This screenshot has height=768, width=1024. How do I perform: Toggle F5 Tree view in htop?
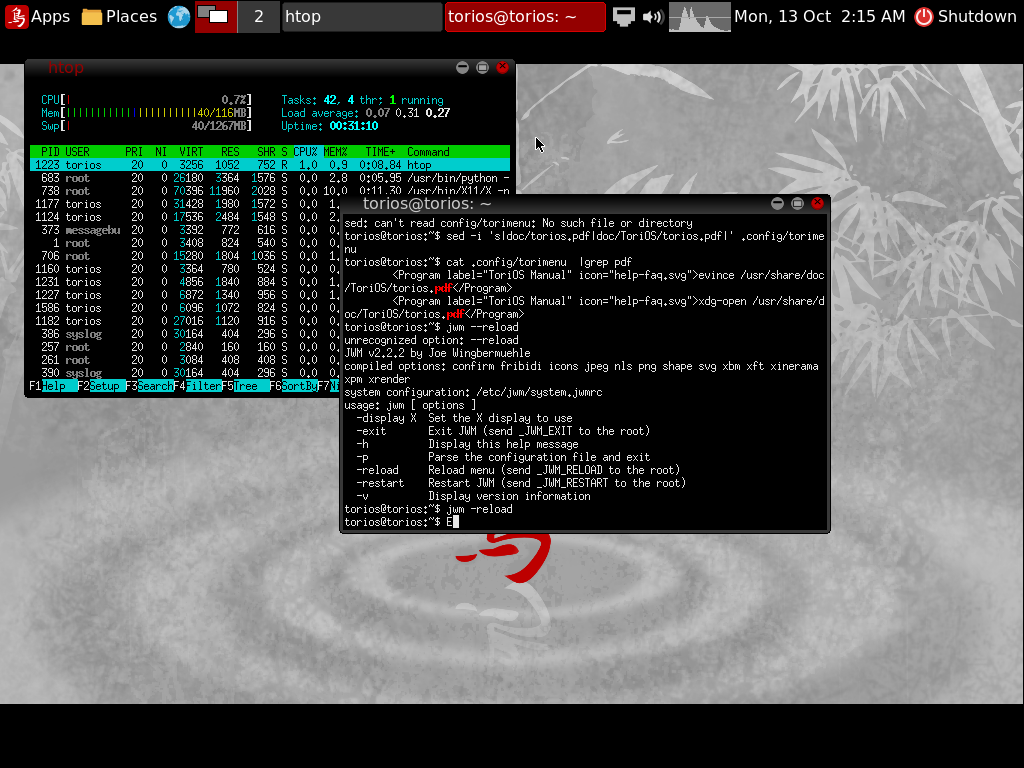[245, 386]
